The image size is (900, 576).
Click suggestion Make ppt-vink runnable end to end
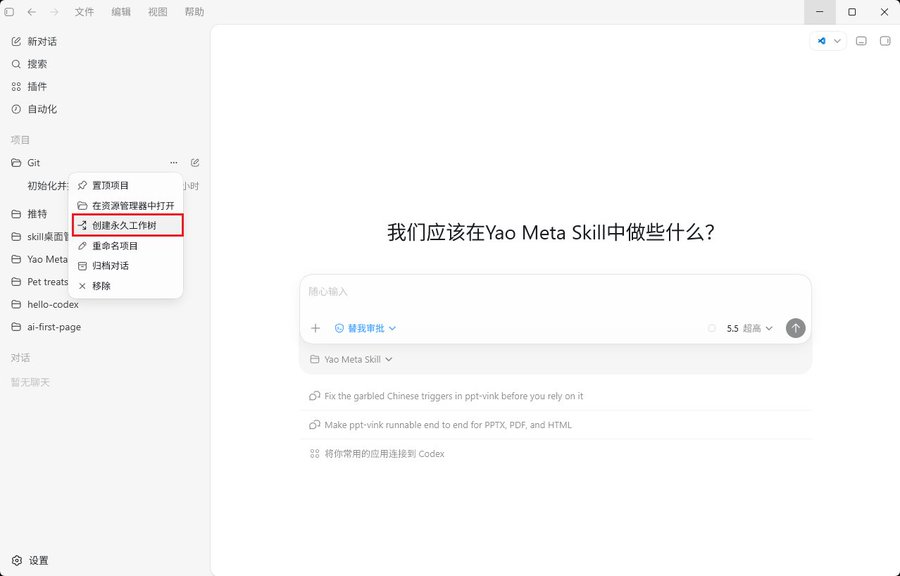[555, 425]
